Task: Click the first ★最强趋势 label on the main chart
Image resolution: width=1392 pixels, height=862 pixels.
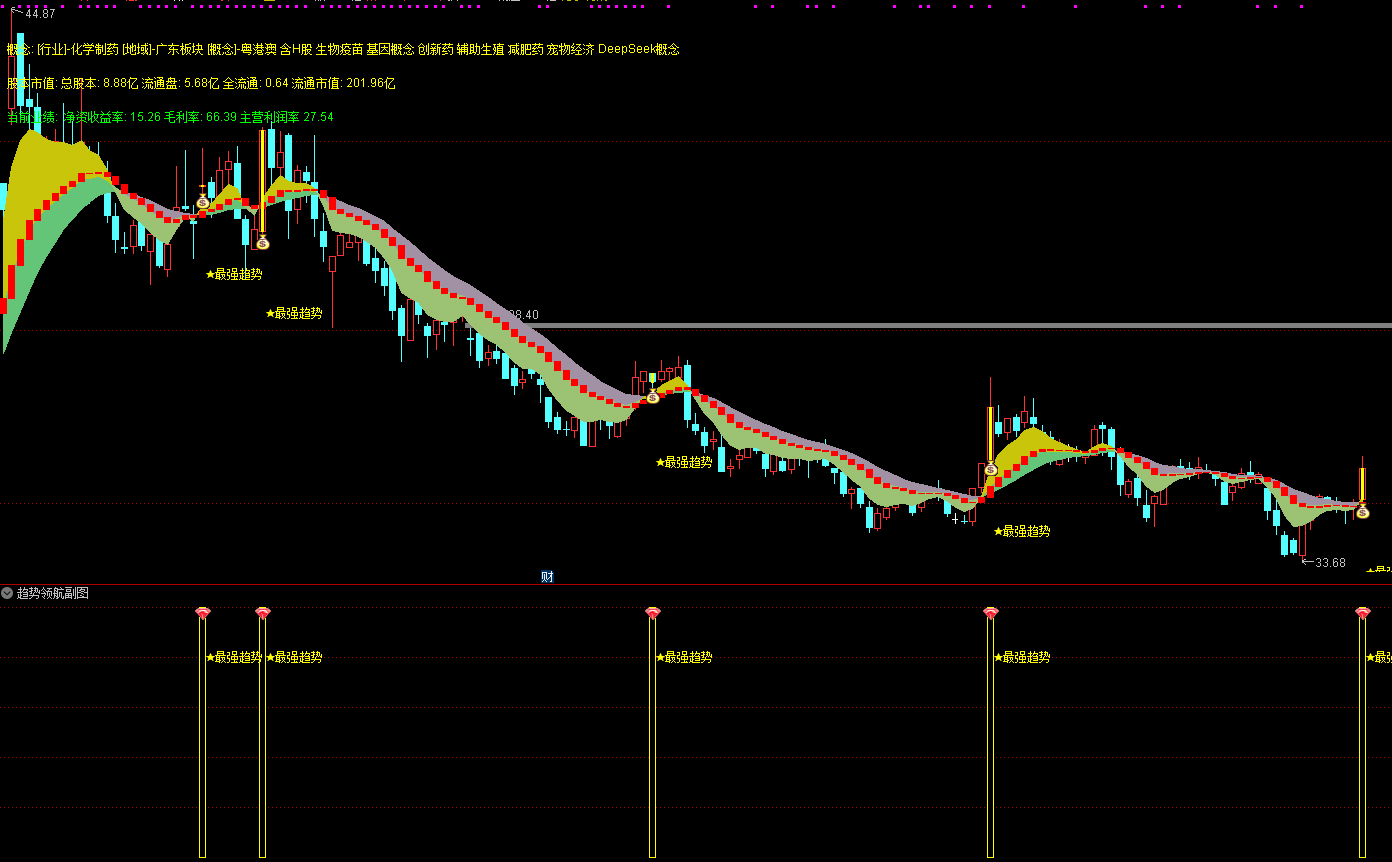Action: click(x=234, y=274)
